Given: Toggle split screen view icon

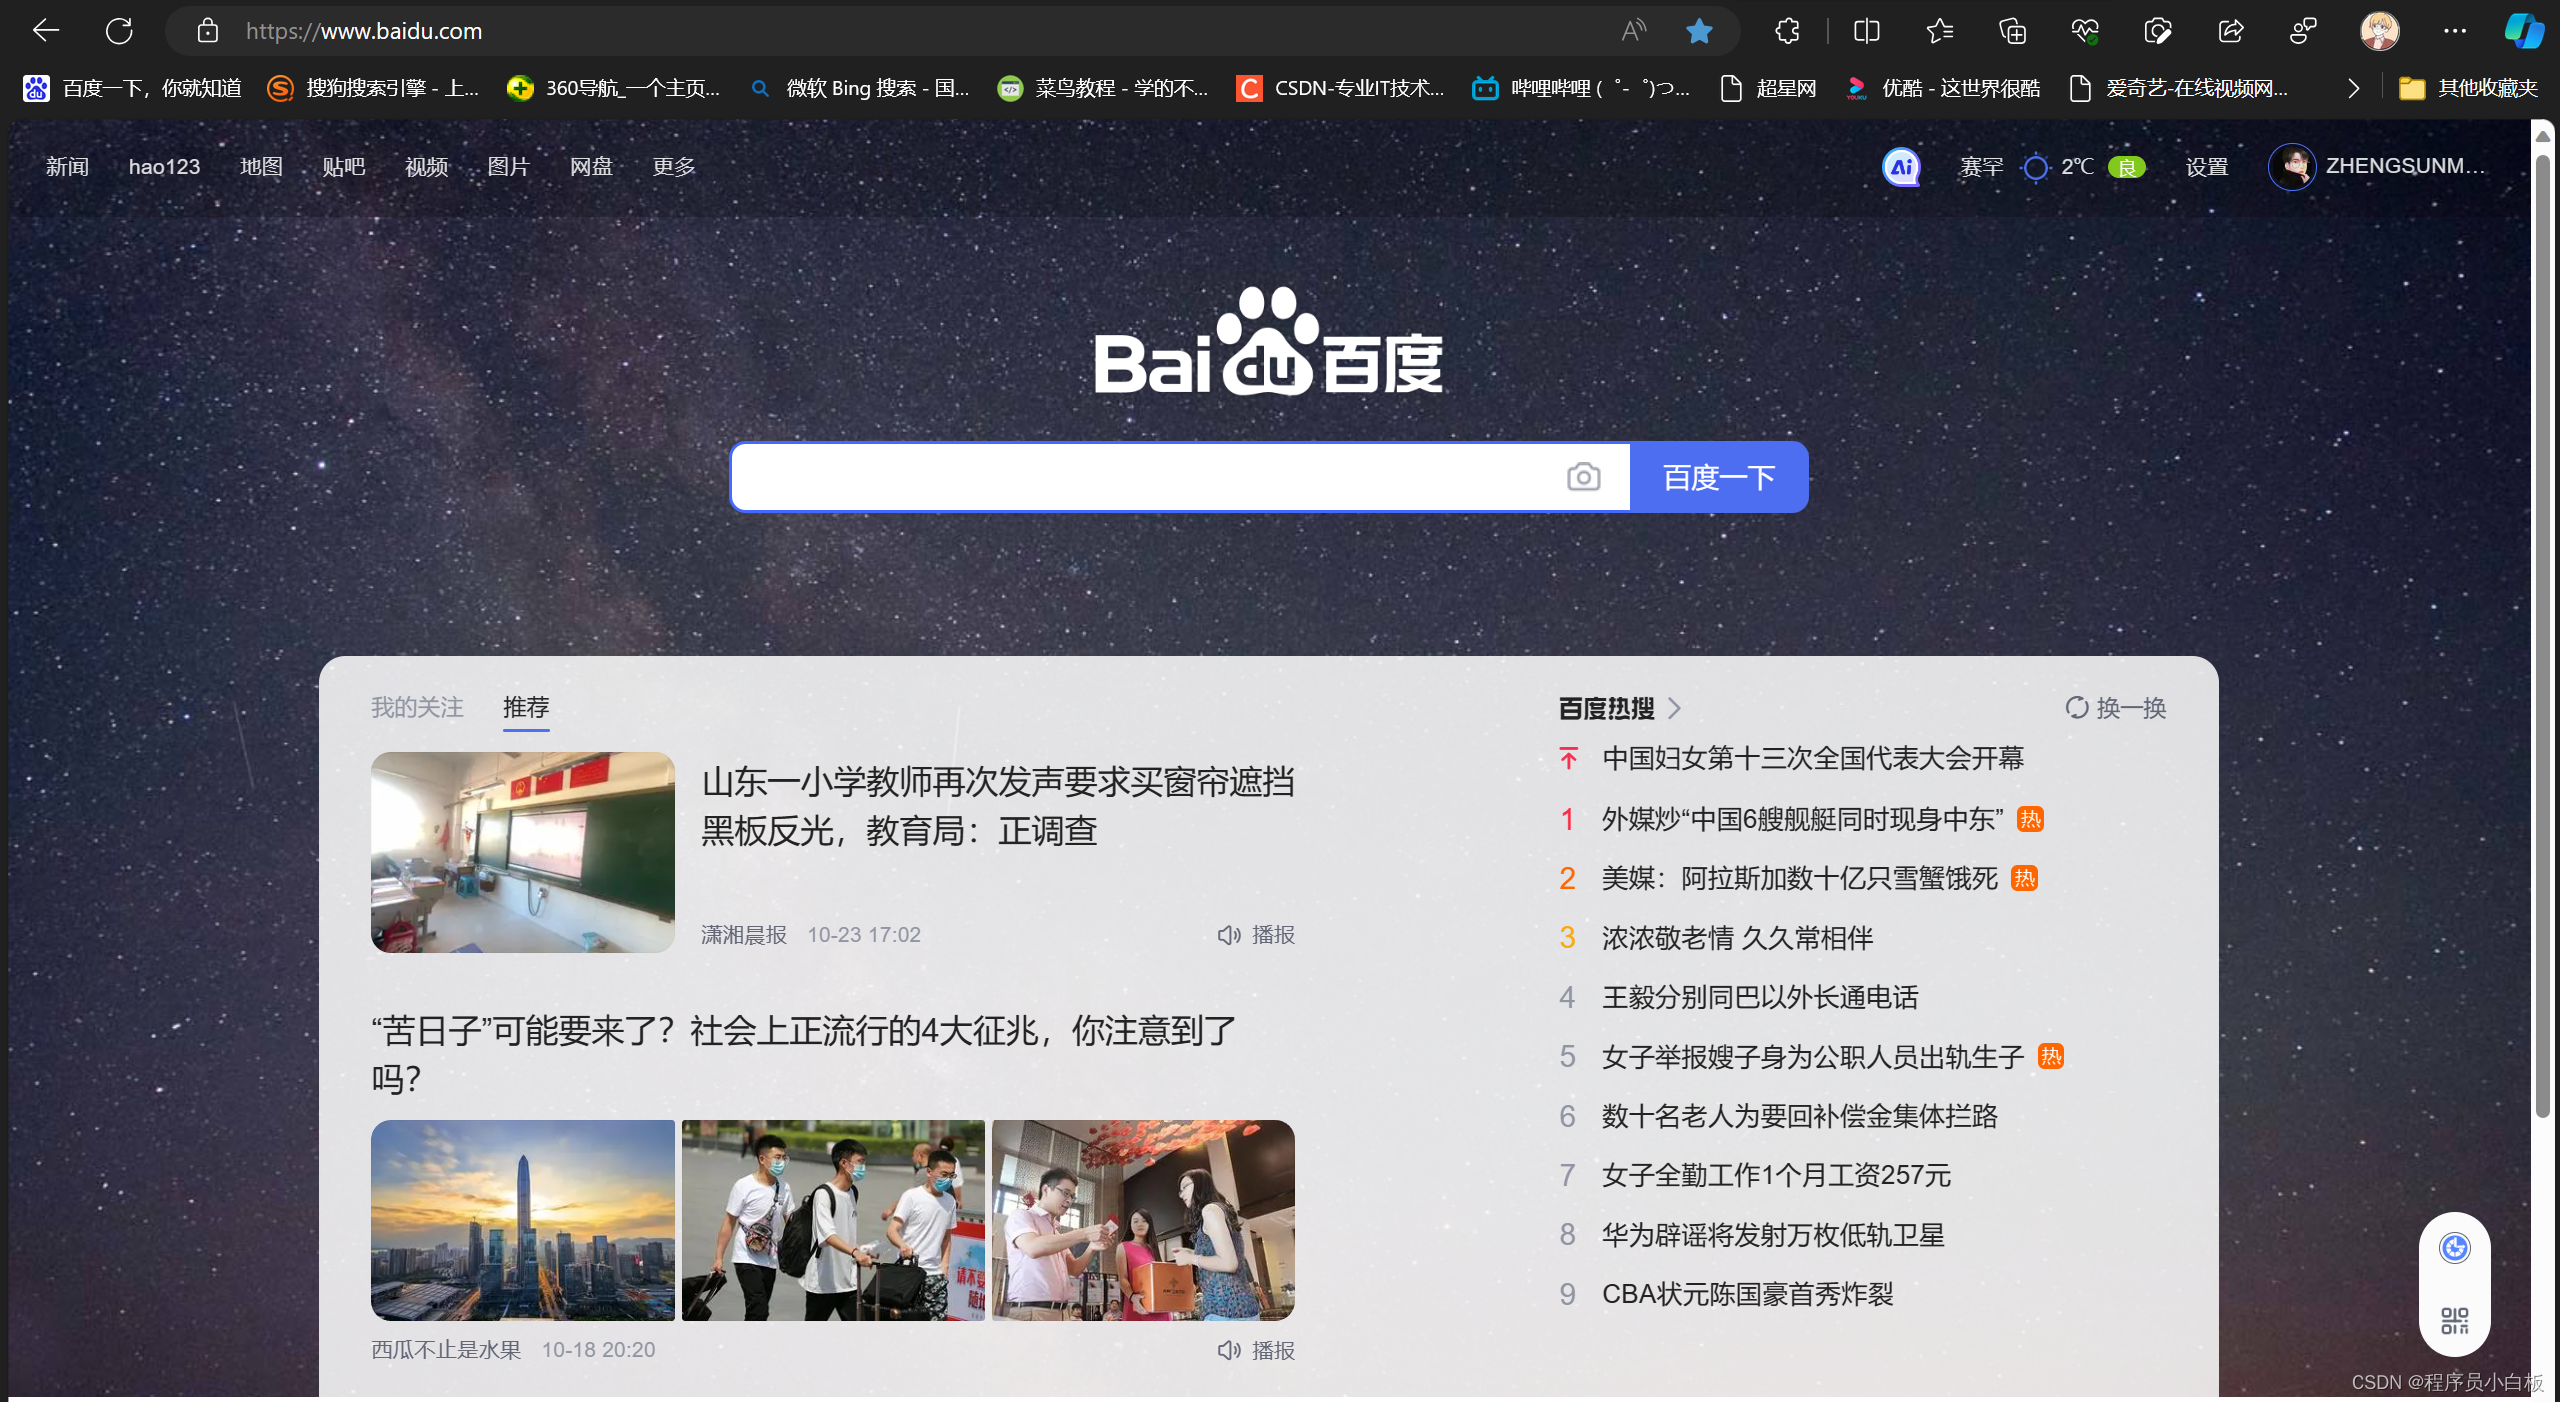Looking at the screenshot, I should pos(1866,31).
